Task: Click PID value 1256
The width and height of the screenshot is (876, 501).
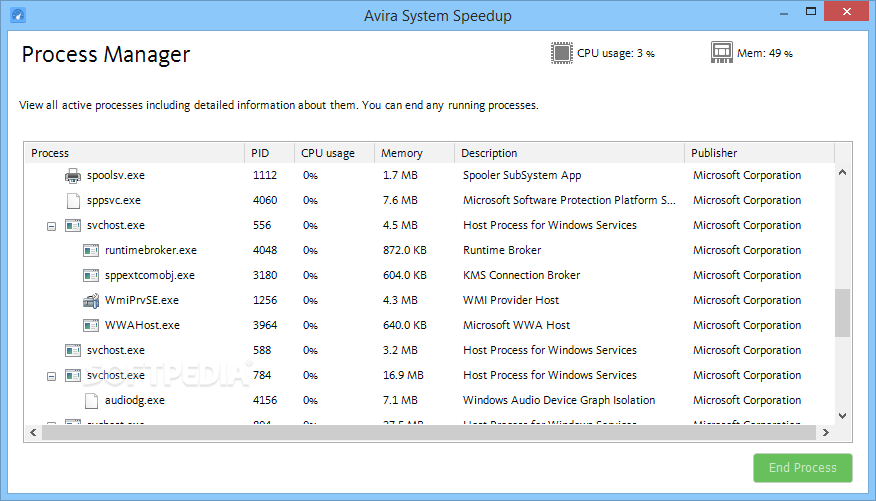Action: 265,300
